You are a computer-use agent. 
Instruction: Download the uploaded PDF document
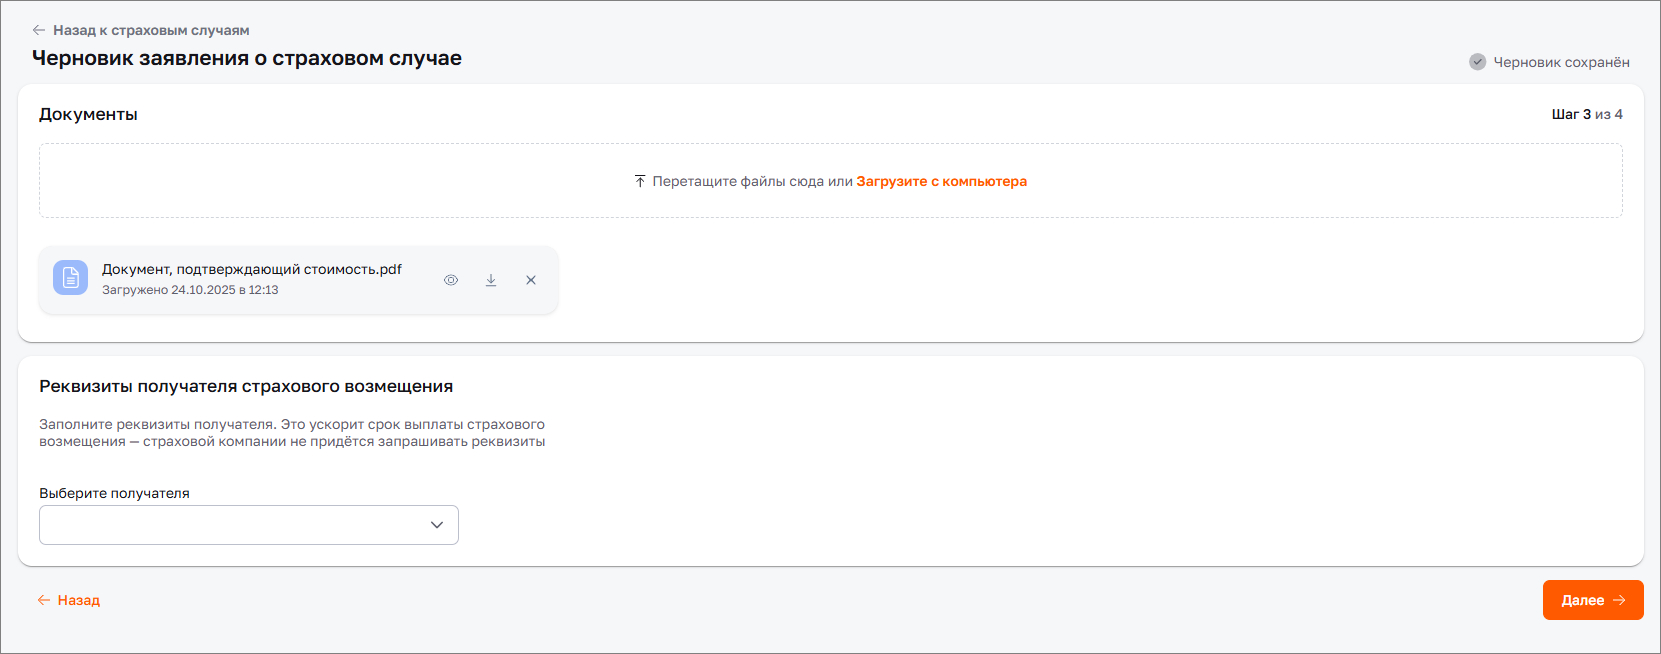point(491,280)
